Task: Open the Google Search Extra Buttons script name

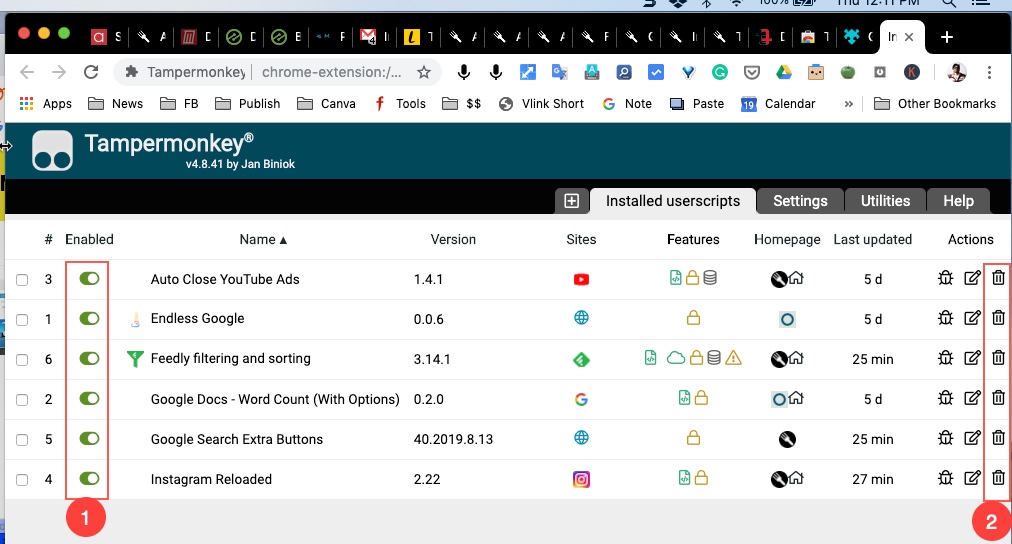Action: tap(237, 439)
